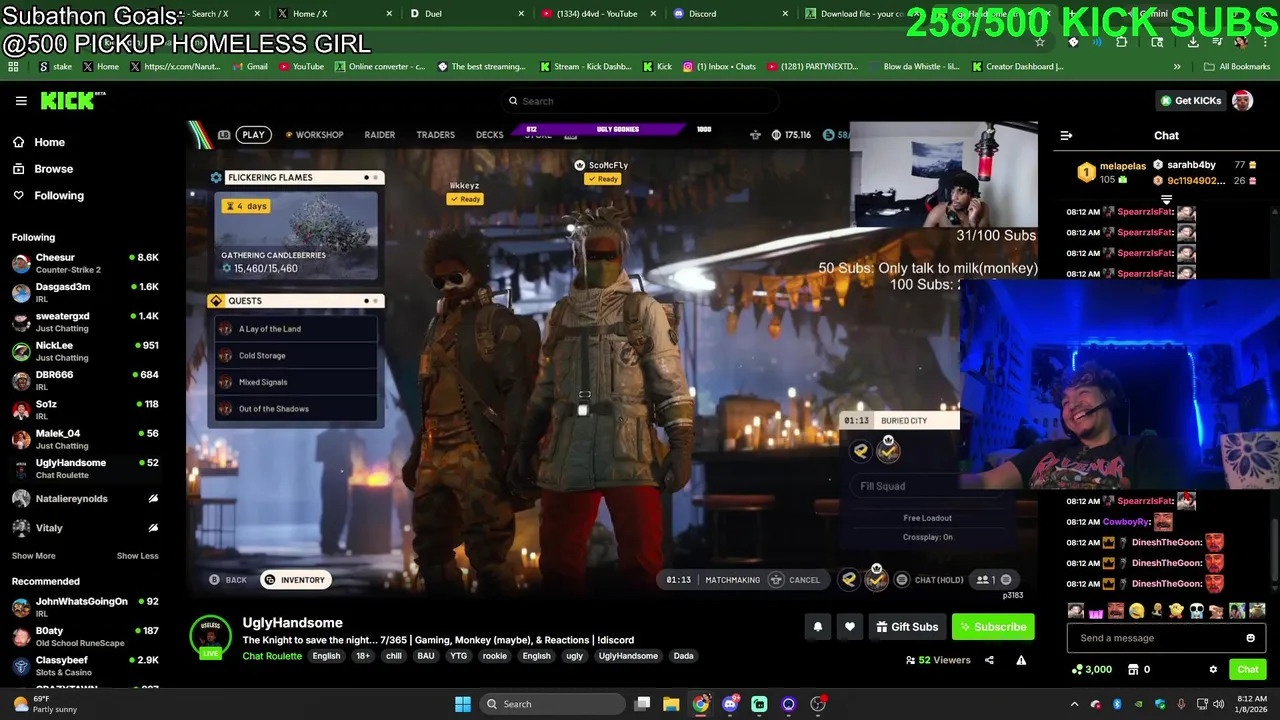The image size is (1280, 720).
Task: Open the Gmail bookmark
Action: click(249, 67)
